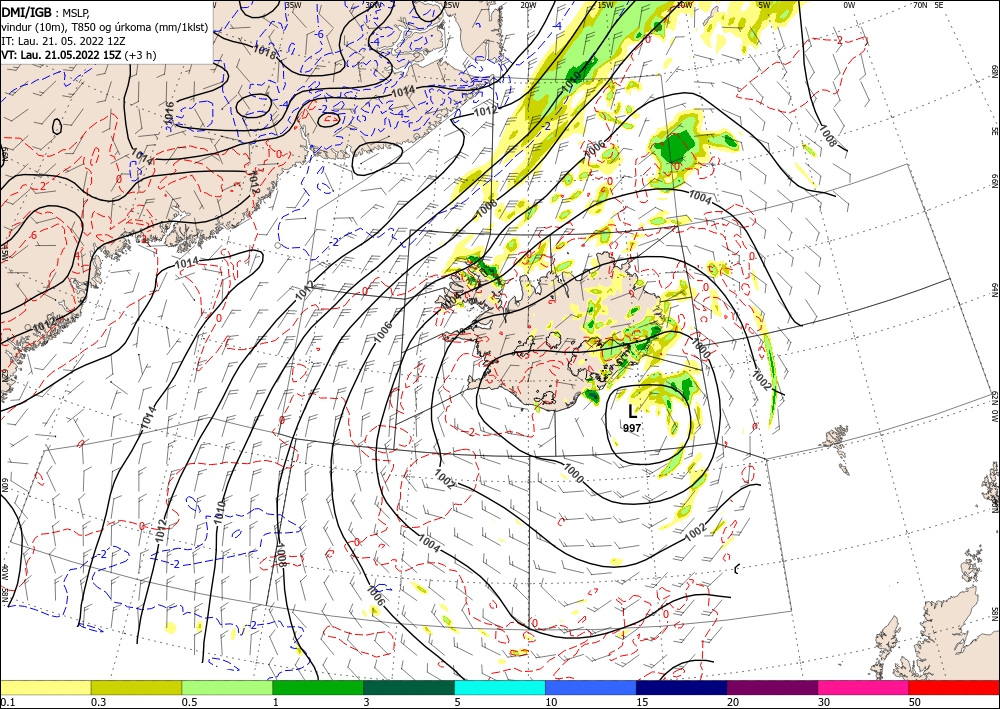Screen dimensions: 1000x709
Task: Choose the navy 15 mm legend swatch
Action: coord(682,687)
